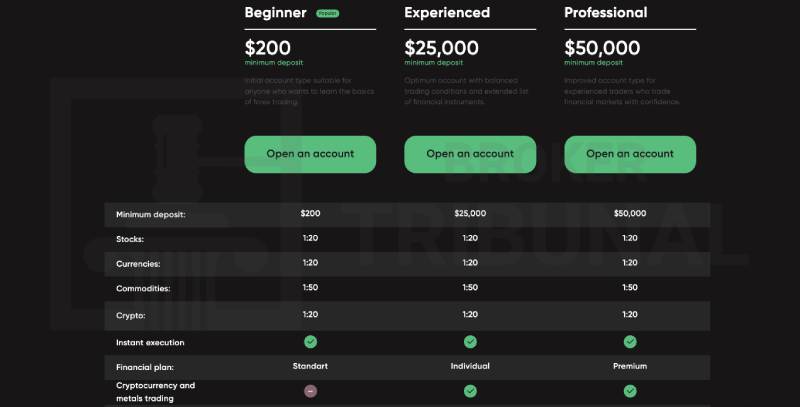Open an account under Beginner plan
Screen dimensions: 800x407
click(x=310, y=154)
